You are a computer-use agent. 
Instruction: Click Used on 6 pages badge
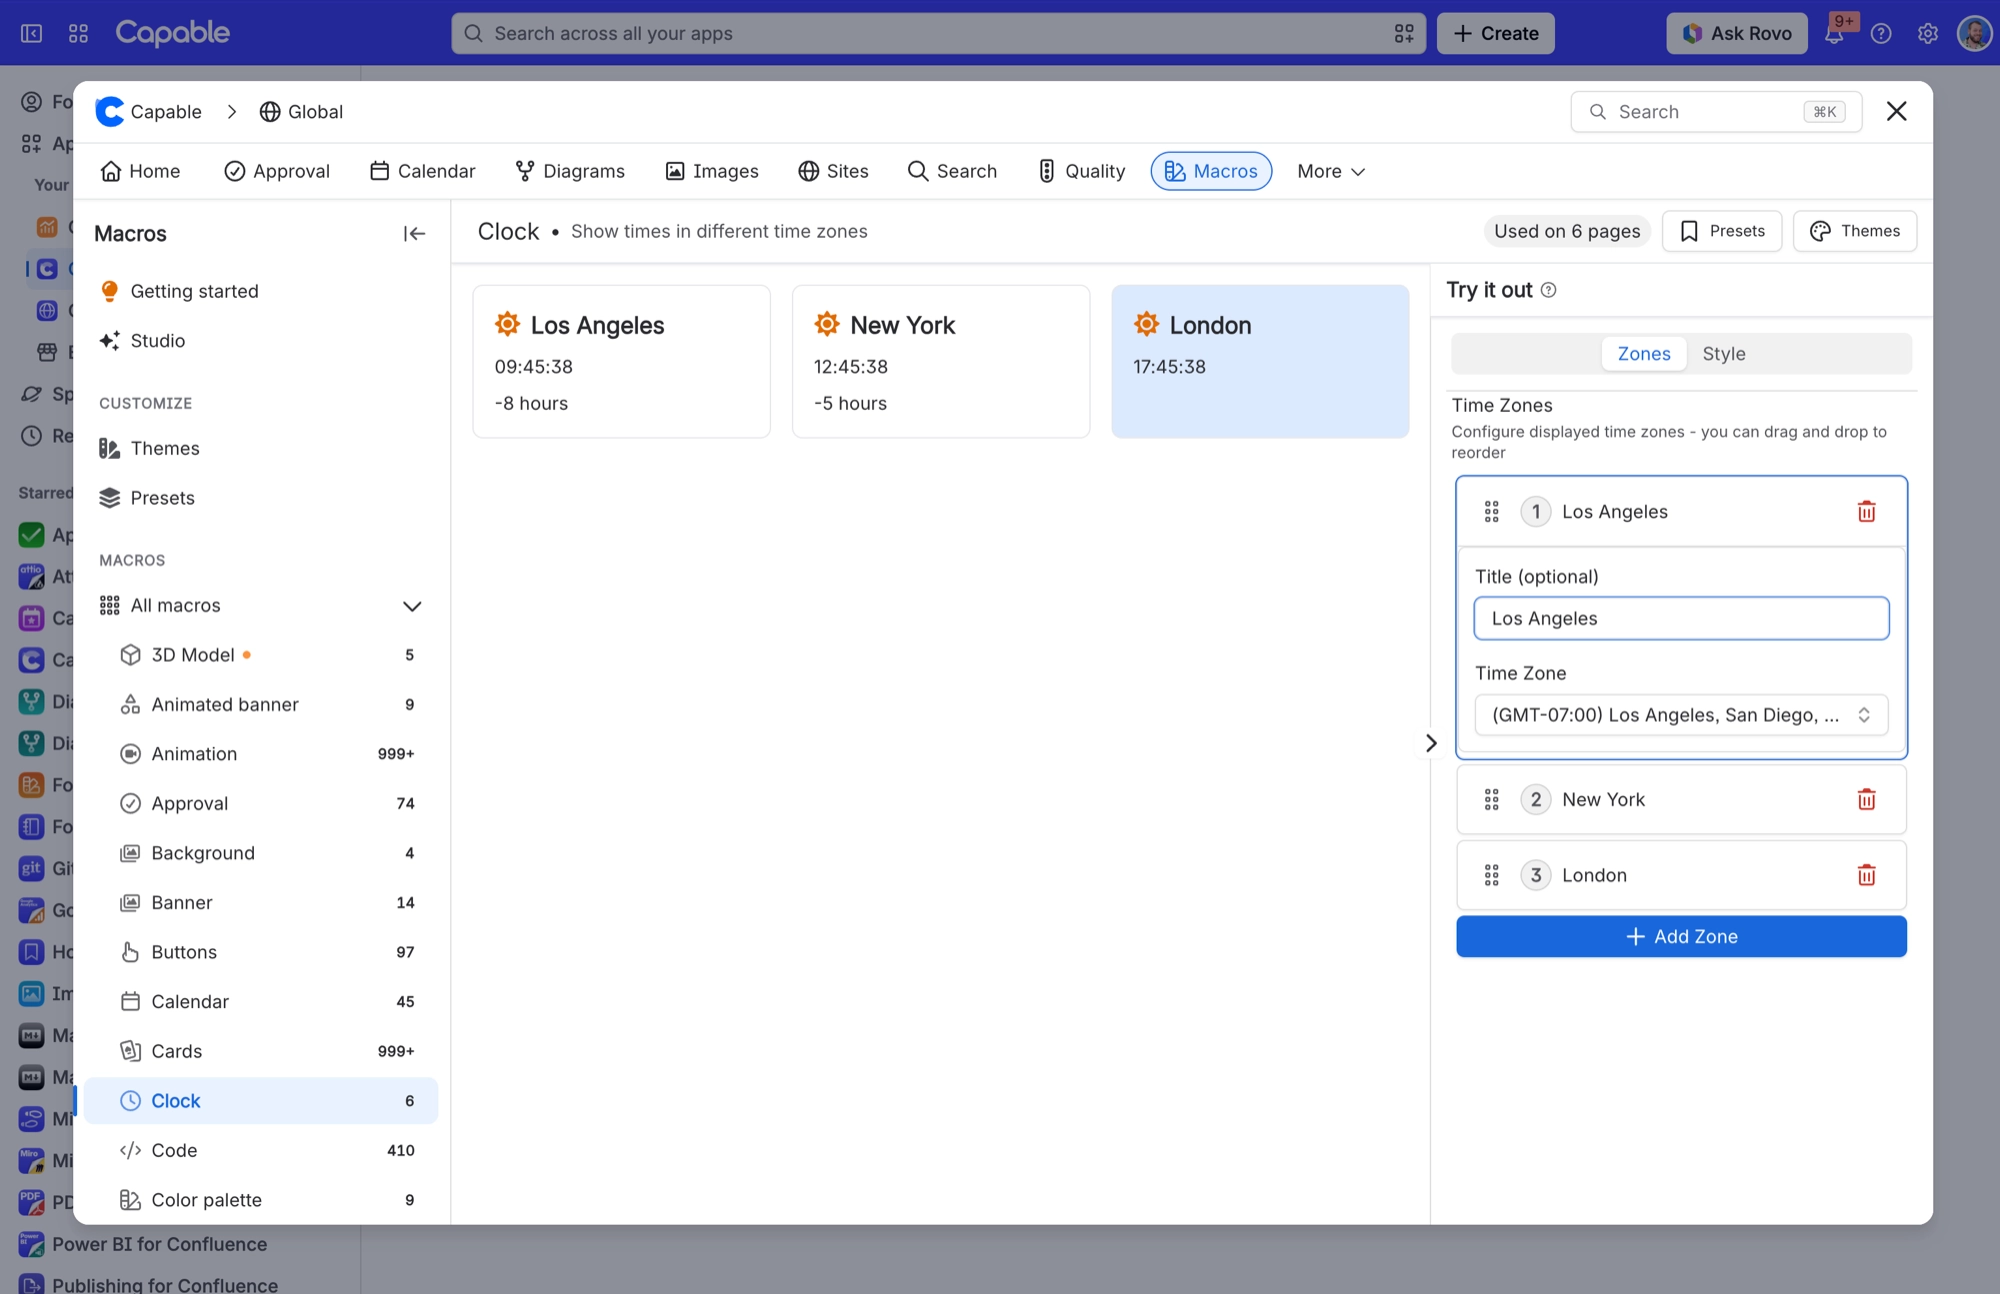pyautogui.click(x=1567, y=231)
